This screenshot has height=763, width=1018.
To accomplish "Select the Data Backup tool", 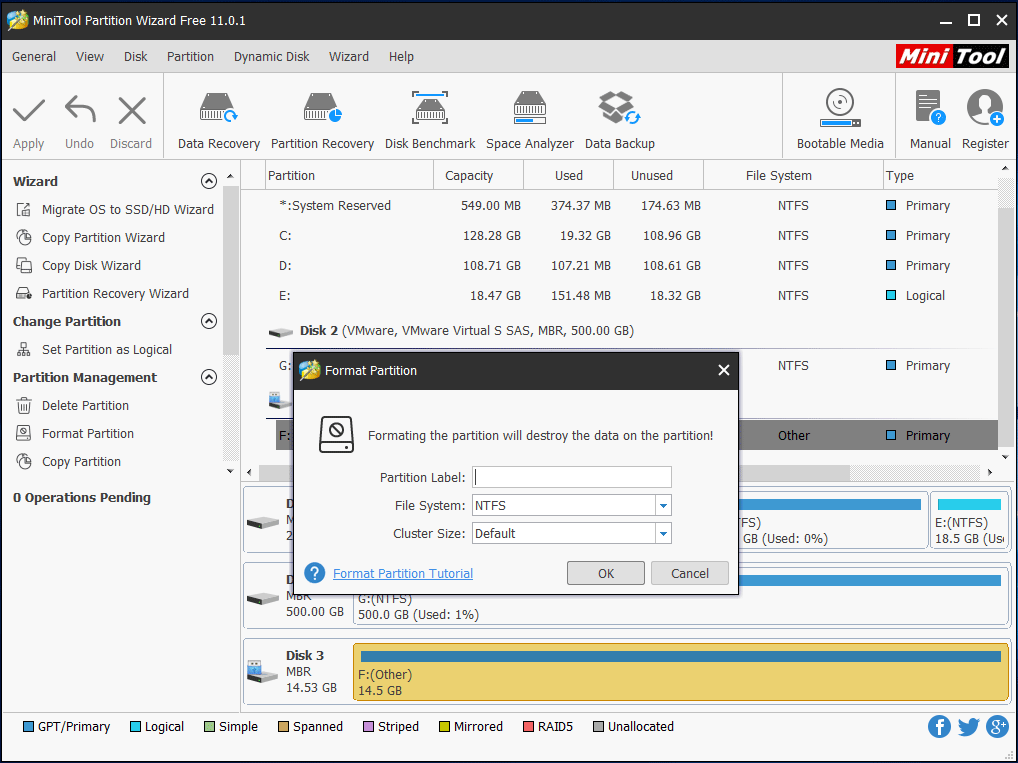I will tap(619, 115).
